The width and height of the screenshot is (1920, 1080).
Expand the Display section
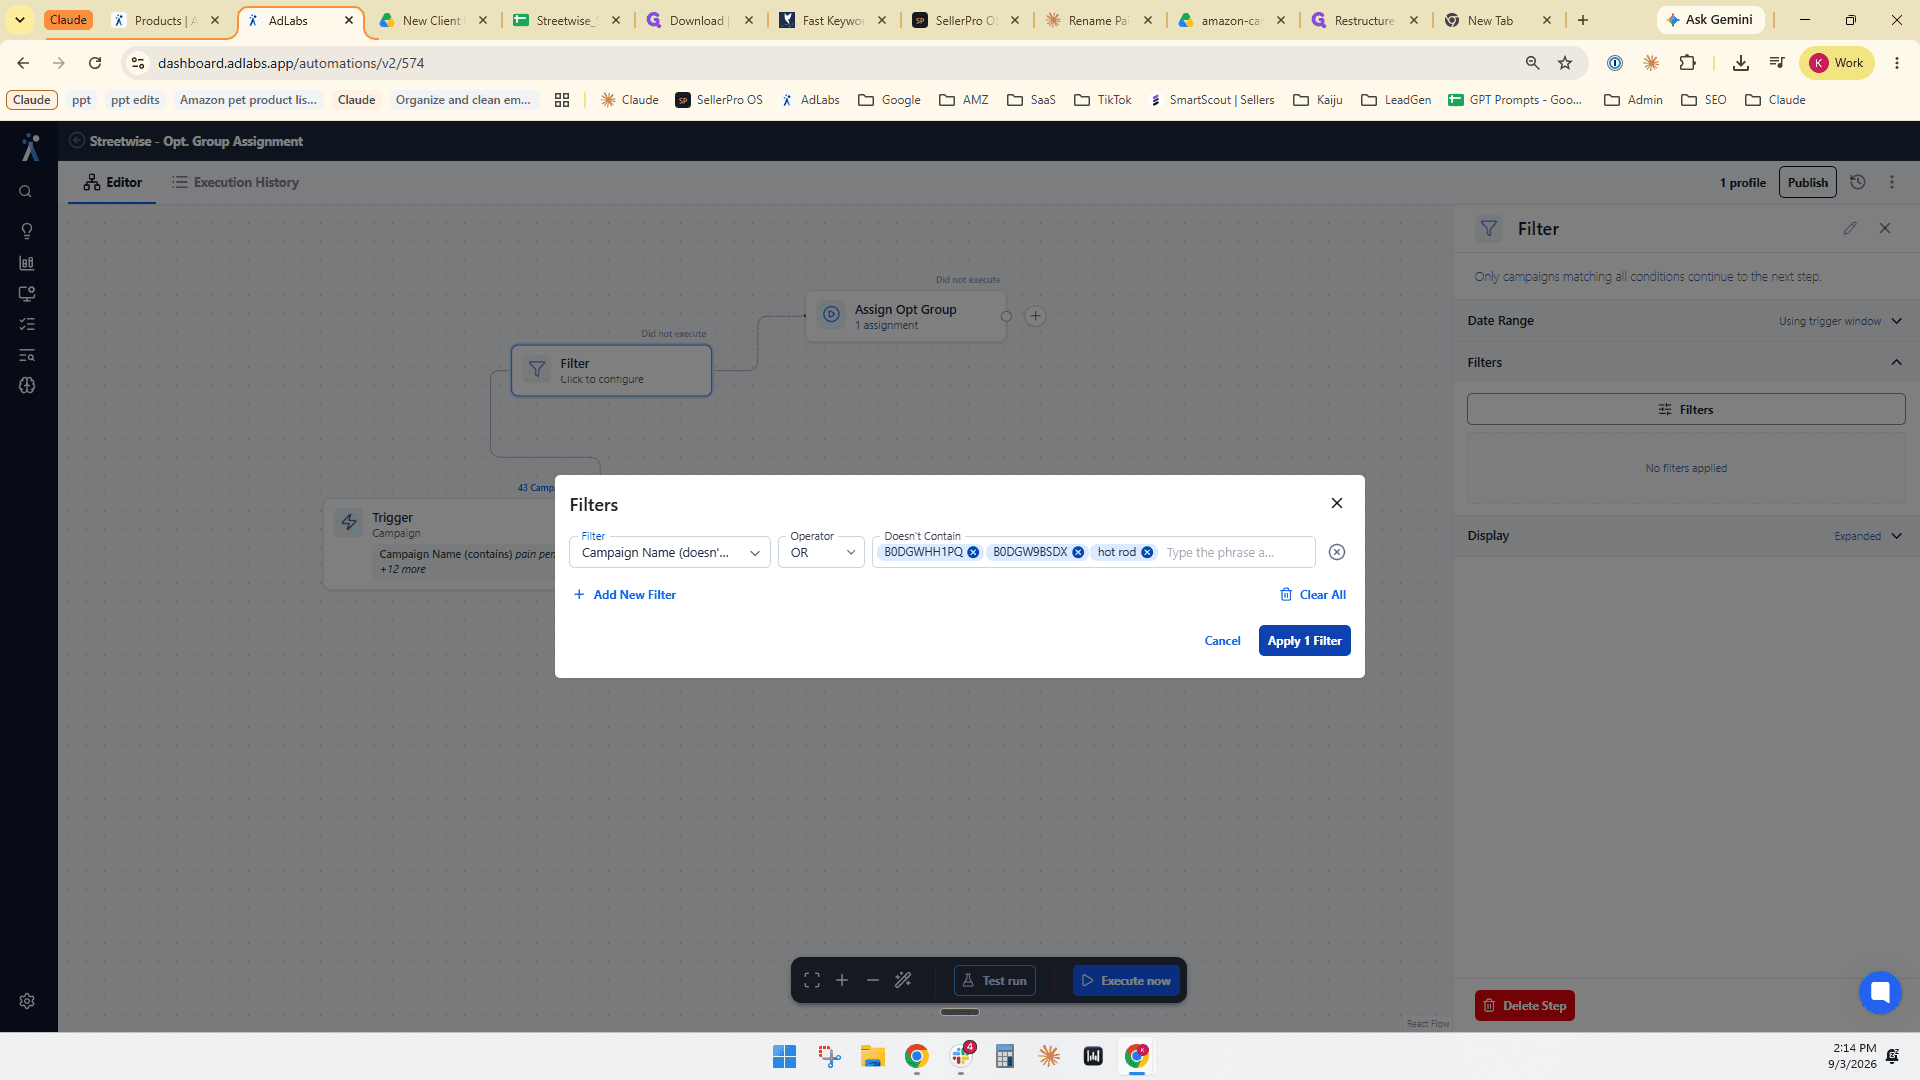[1686, 536]
